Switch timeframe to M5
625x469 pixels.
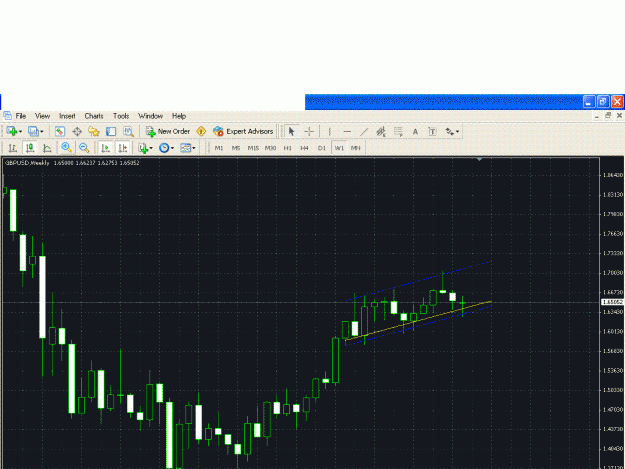click(x=236, y=148)
